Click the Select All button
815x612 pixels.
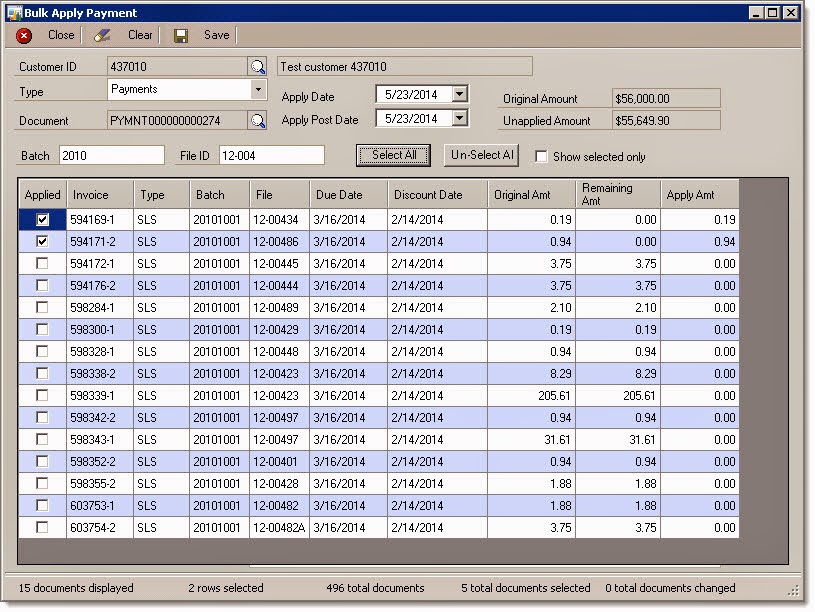pos(393,155)
